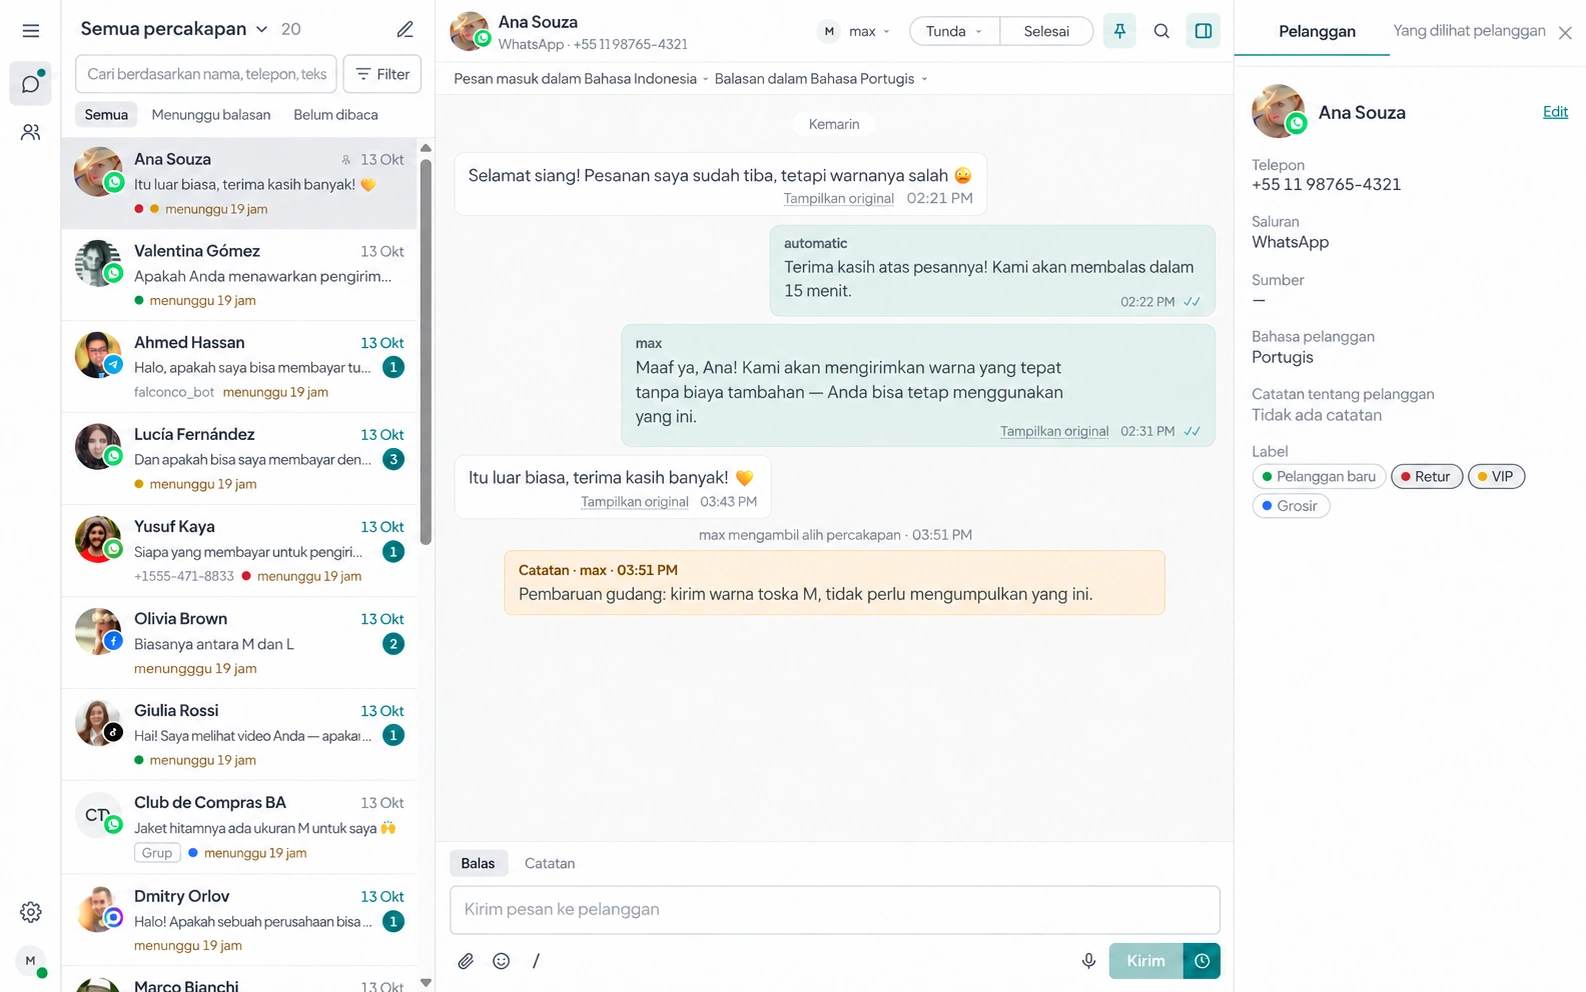The image size is (1586, 992).
Task: Open the Valentina Gómez conversation
Action: tap(239, 275)
